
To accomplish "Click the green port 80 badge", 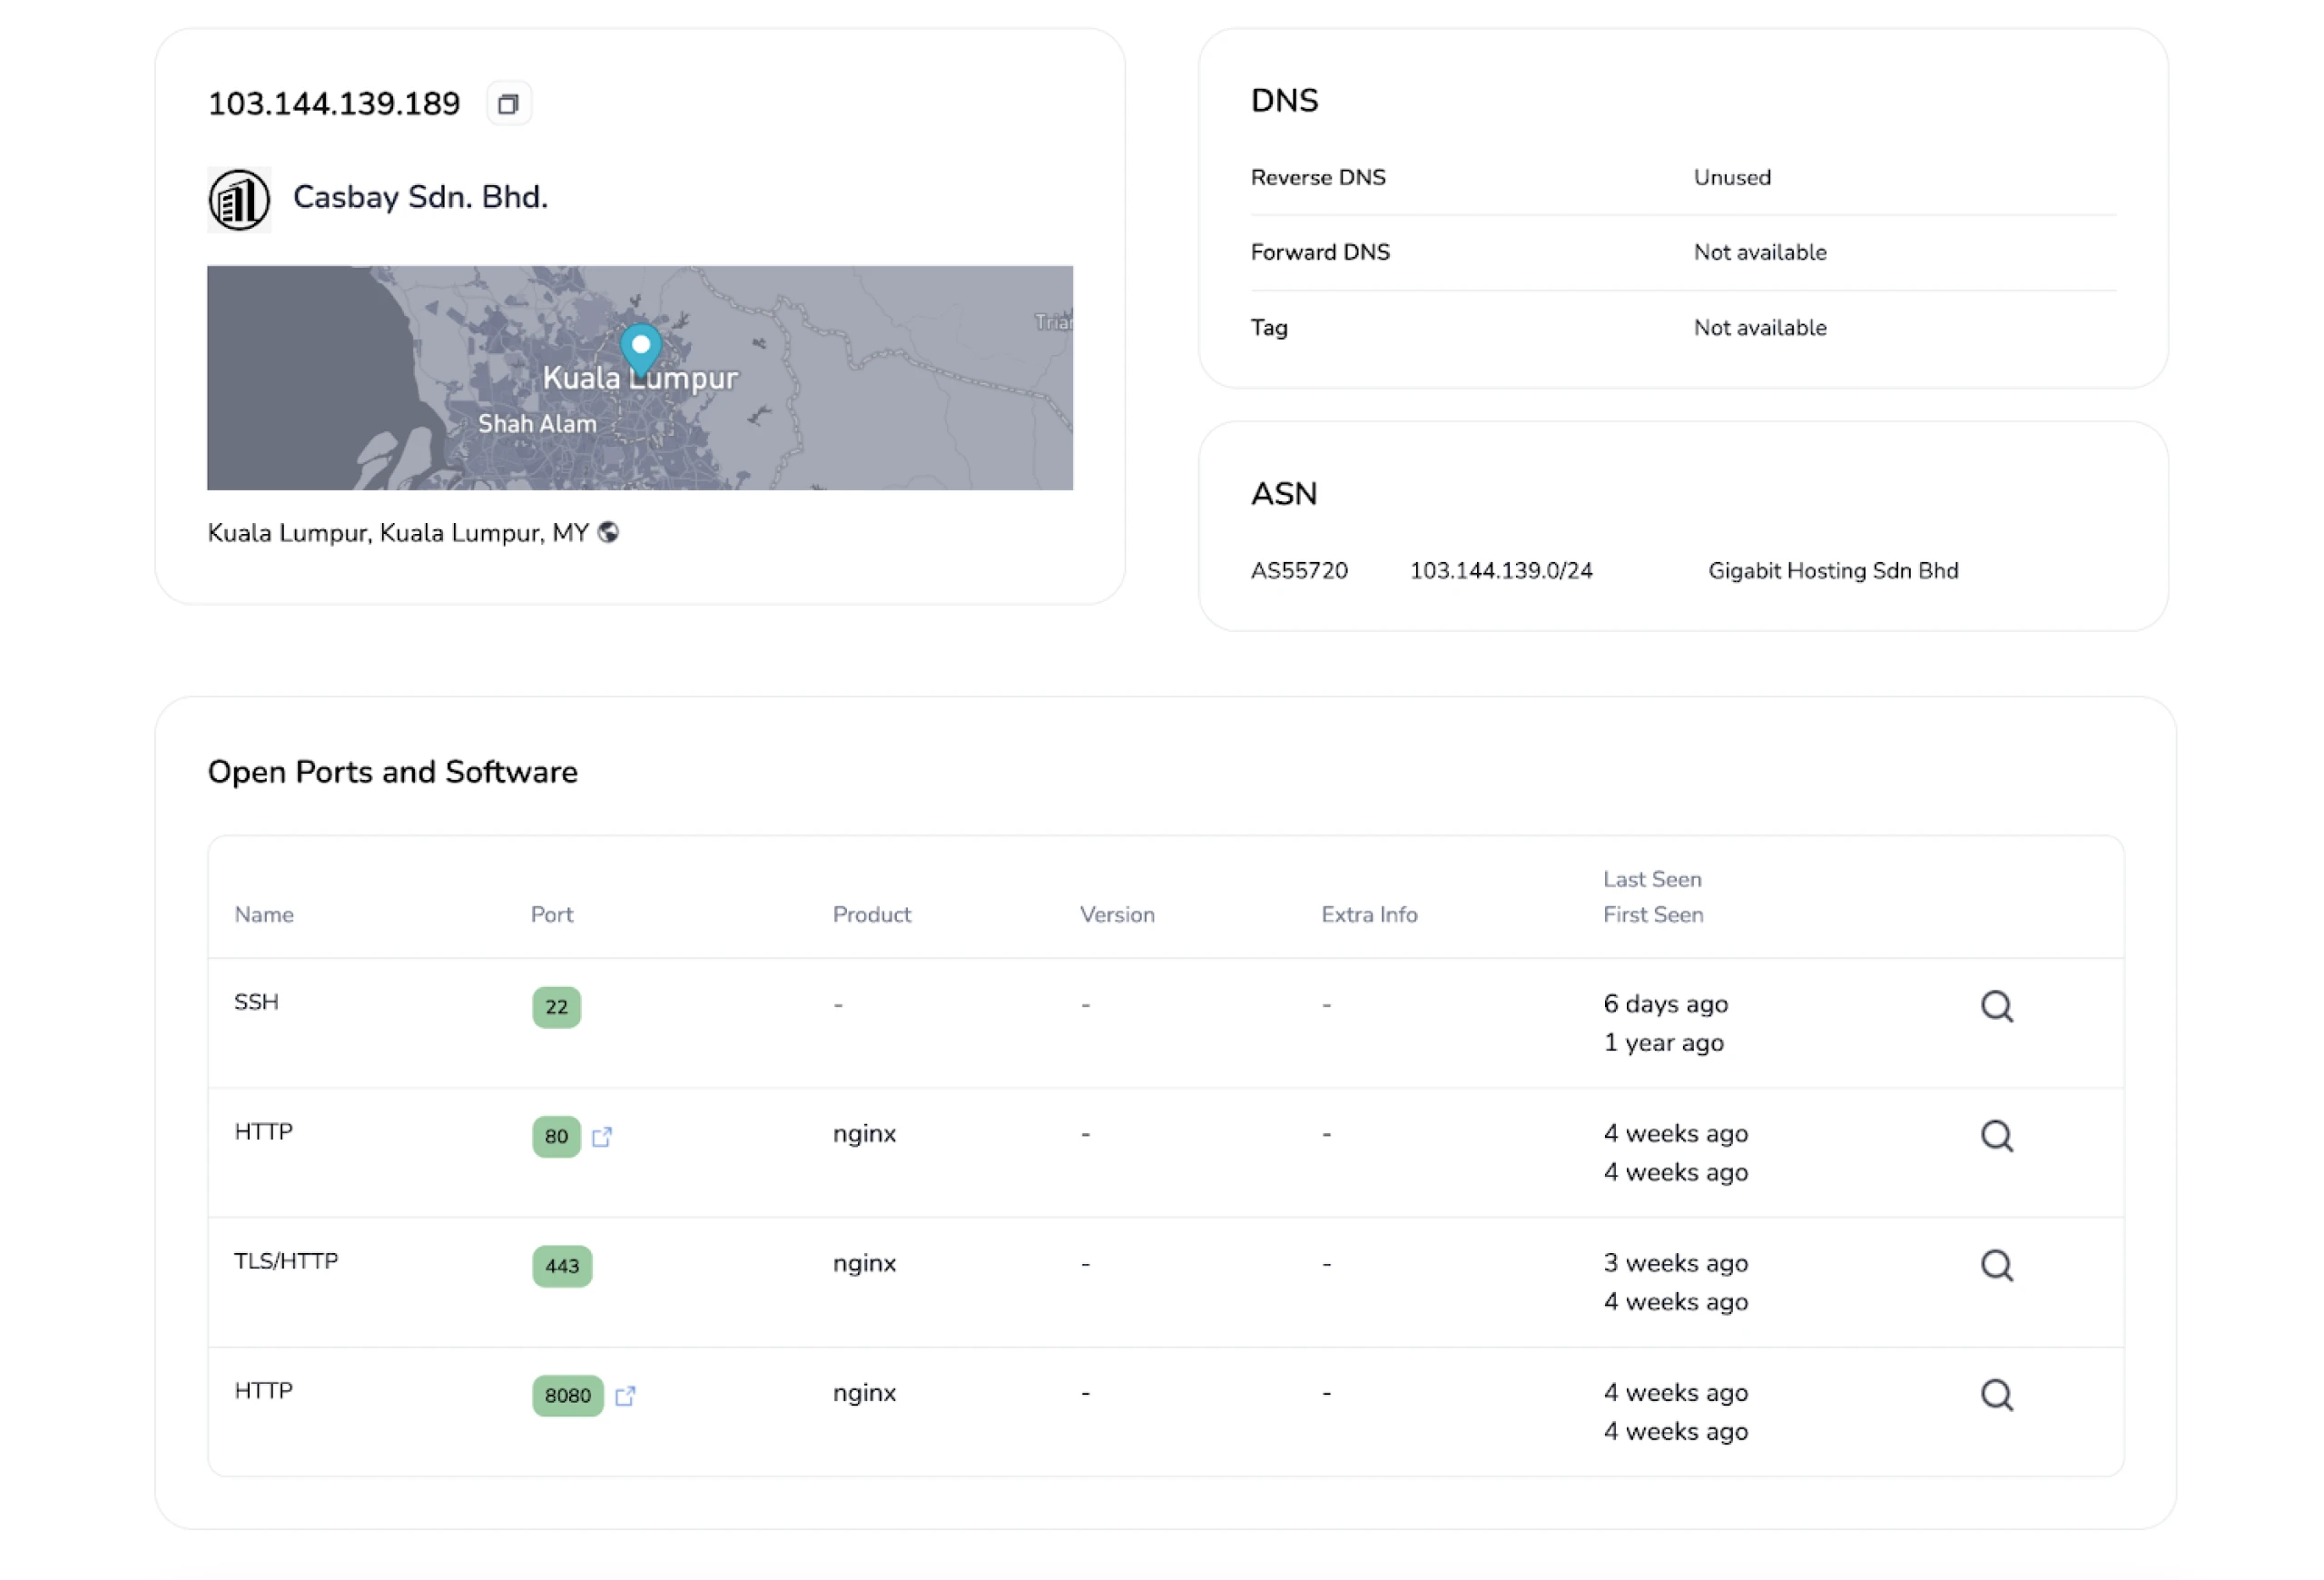I will tap(556, 1137).
